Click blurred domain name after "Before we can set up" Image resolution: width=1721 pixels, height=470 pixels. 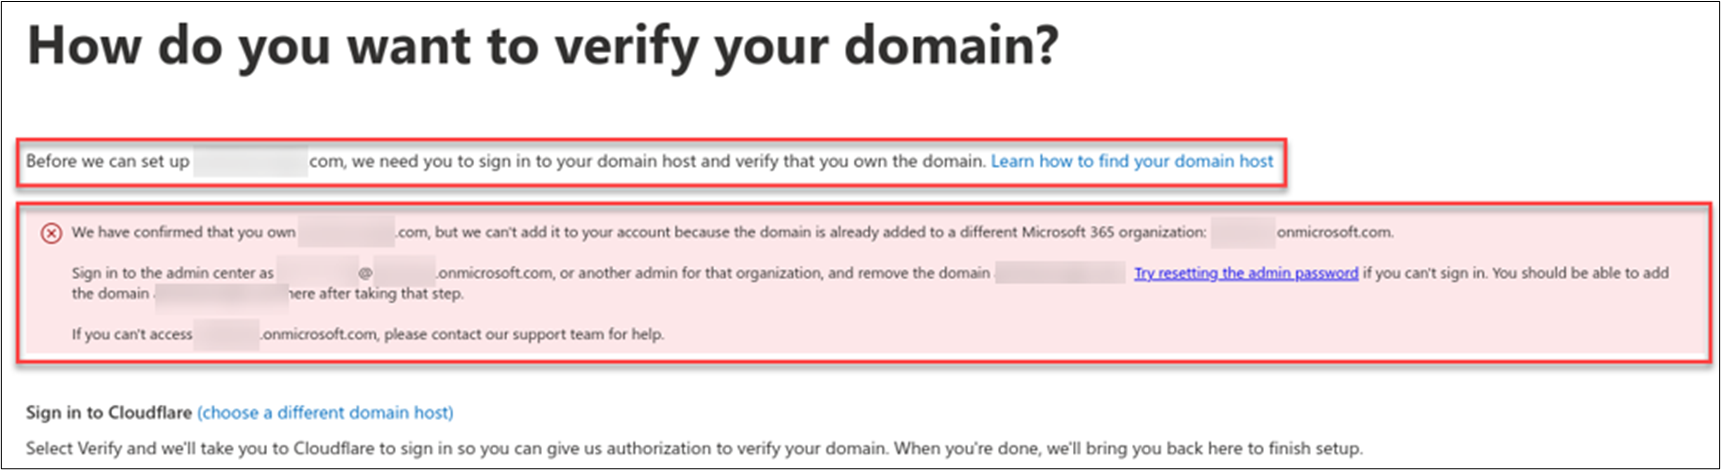[x=250, y=161]
